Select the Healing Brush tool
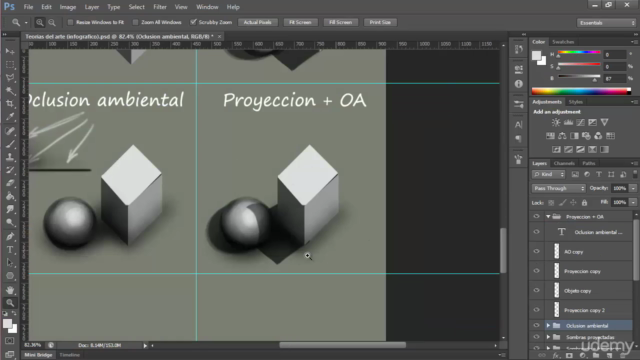 point(10,131)
